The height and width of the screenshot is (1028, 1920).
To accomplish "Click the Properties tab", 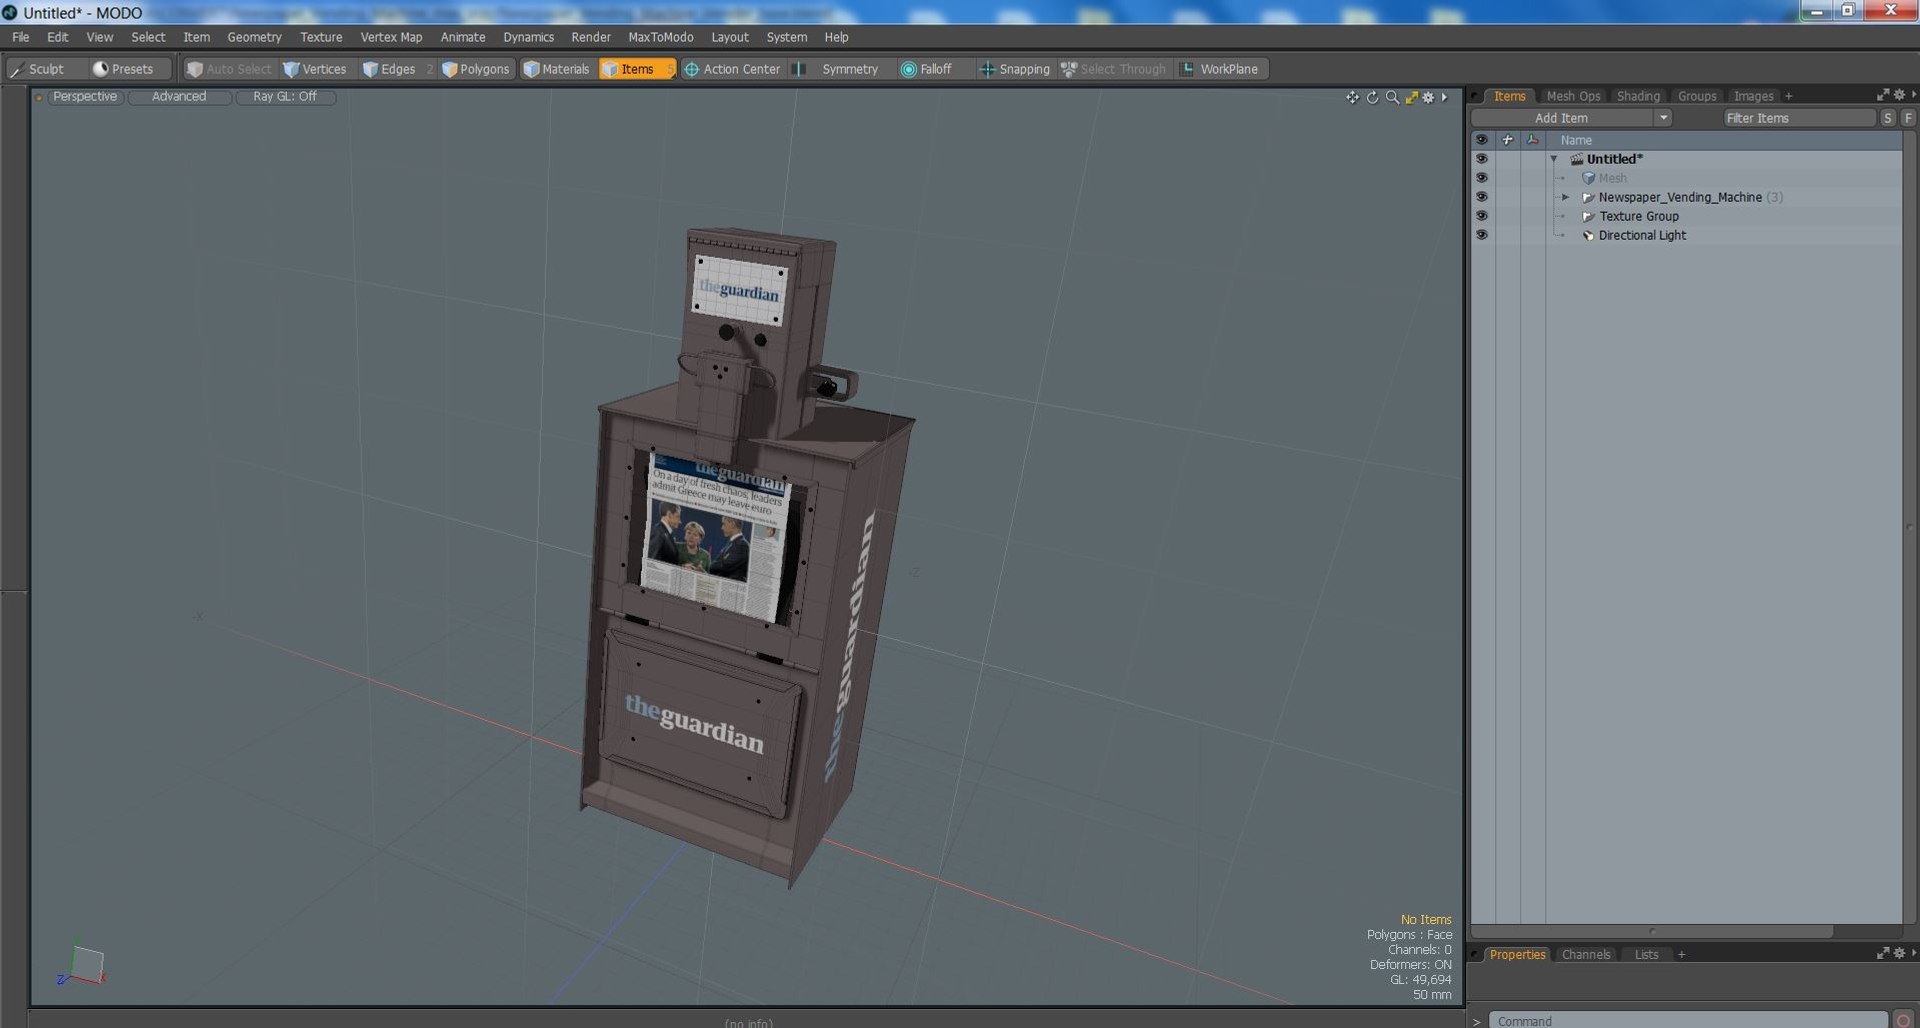I will [x=1517, y=955].
